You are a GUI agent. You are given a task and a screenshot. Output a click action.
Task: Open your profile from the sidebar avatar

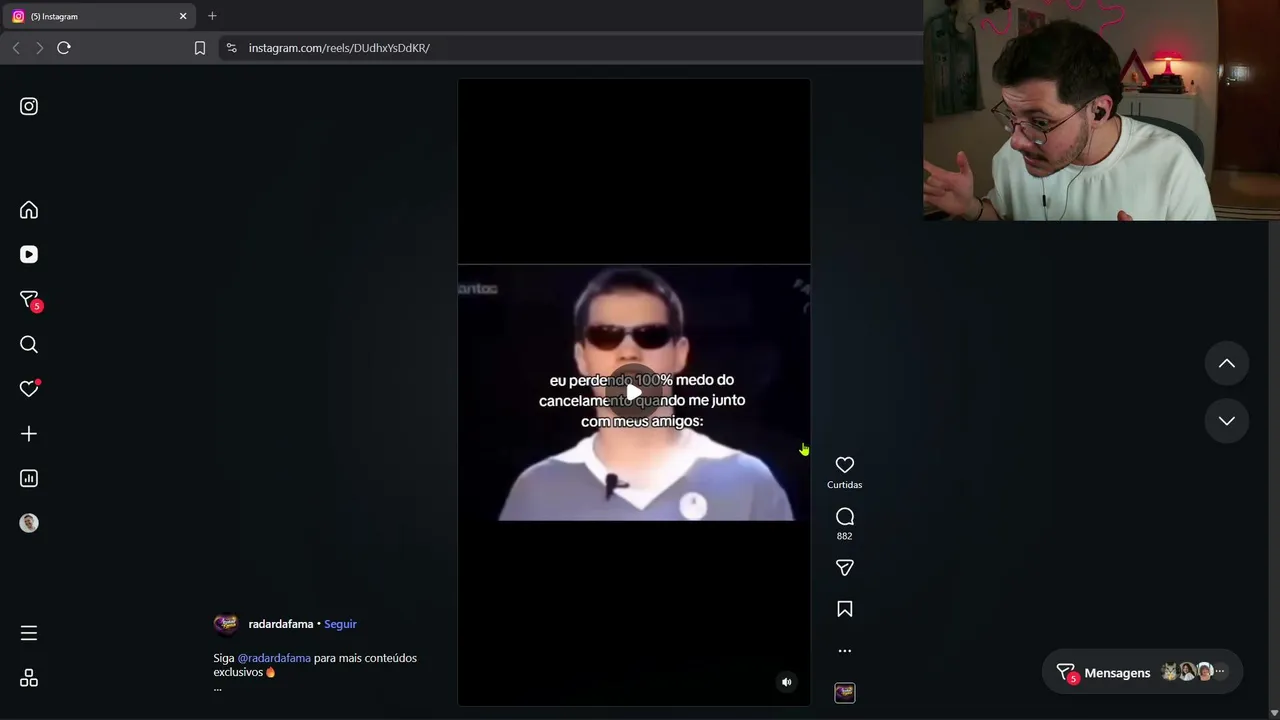pyautogui.click(x=29, y=523)
